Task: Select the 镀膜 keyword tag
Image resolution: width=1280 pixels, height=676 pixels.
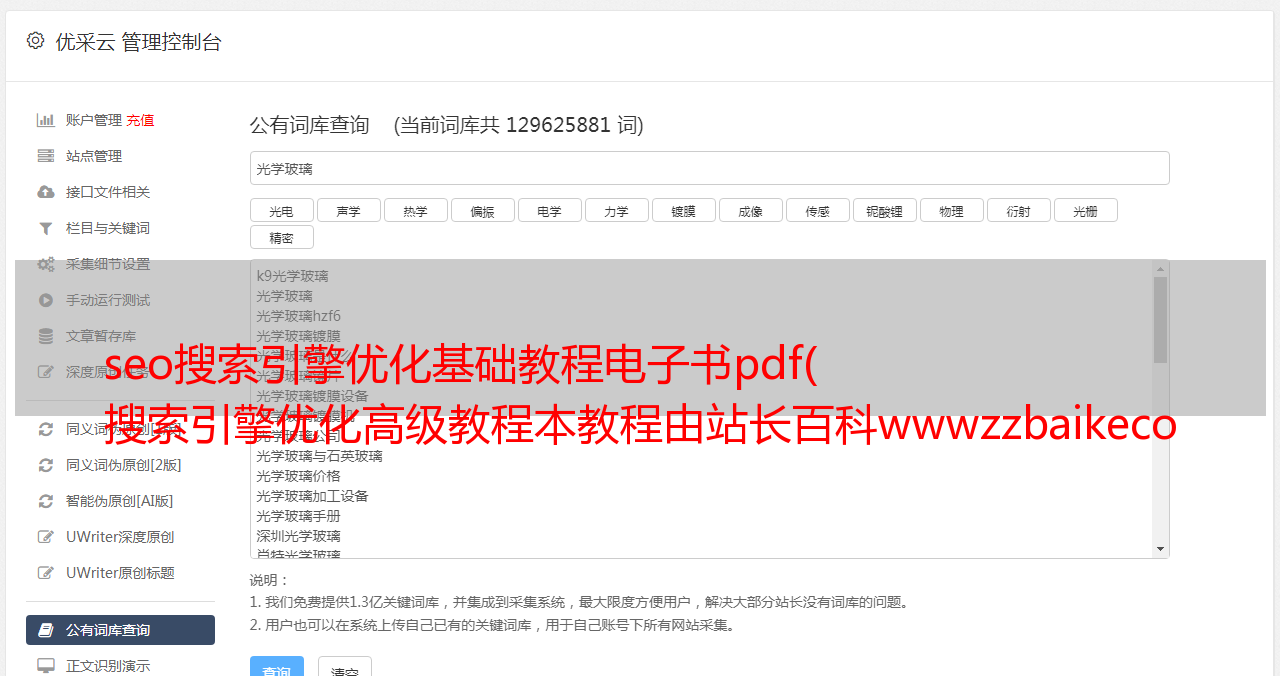Action: [683, 211]
